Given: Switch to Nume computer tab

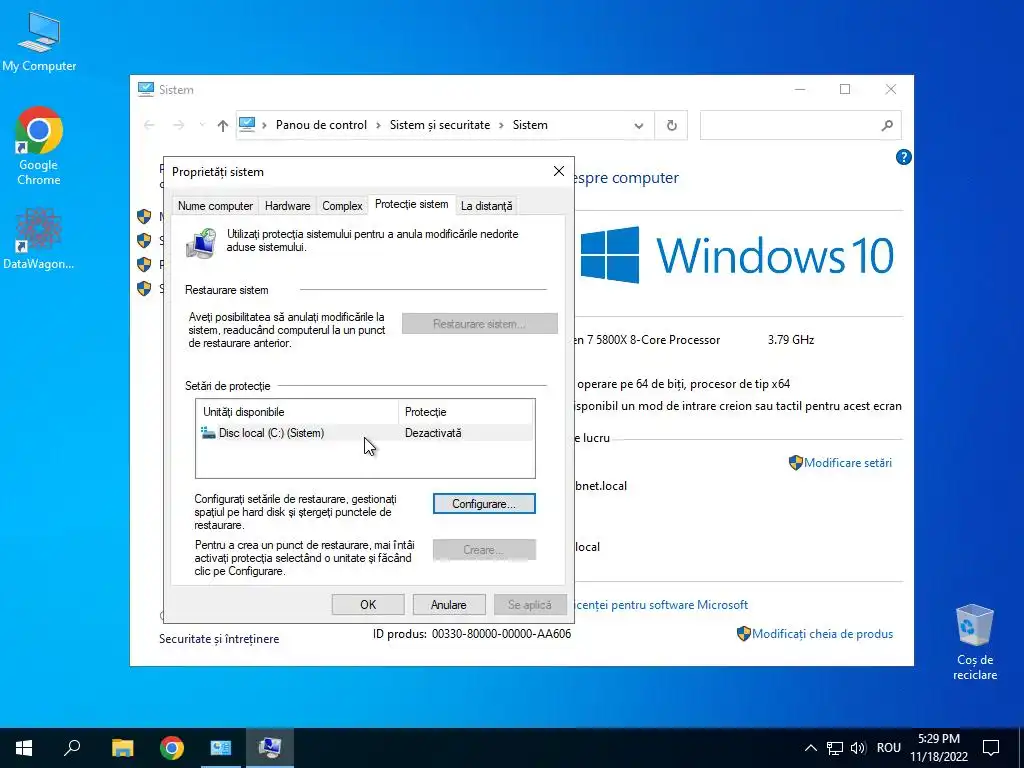Looking at the screenshot, I should point(215,206).
